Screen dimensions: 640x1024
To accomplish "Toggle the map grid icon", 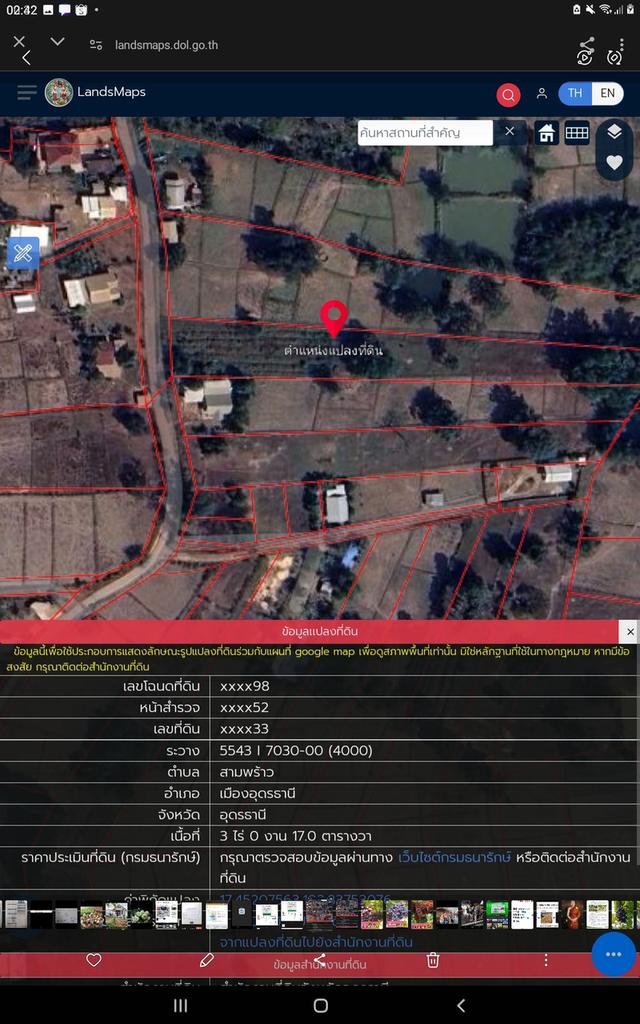I will tap(577, 133).
